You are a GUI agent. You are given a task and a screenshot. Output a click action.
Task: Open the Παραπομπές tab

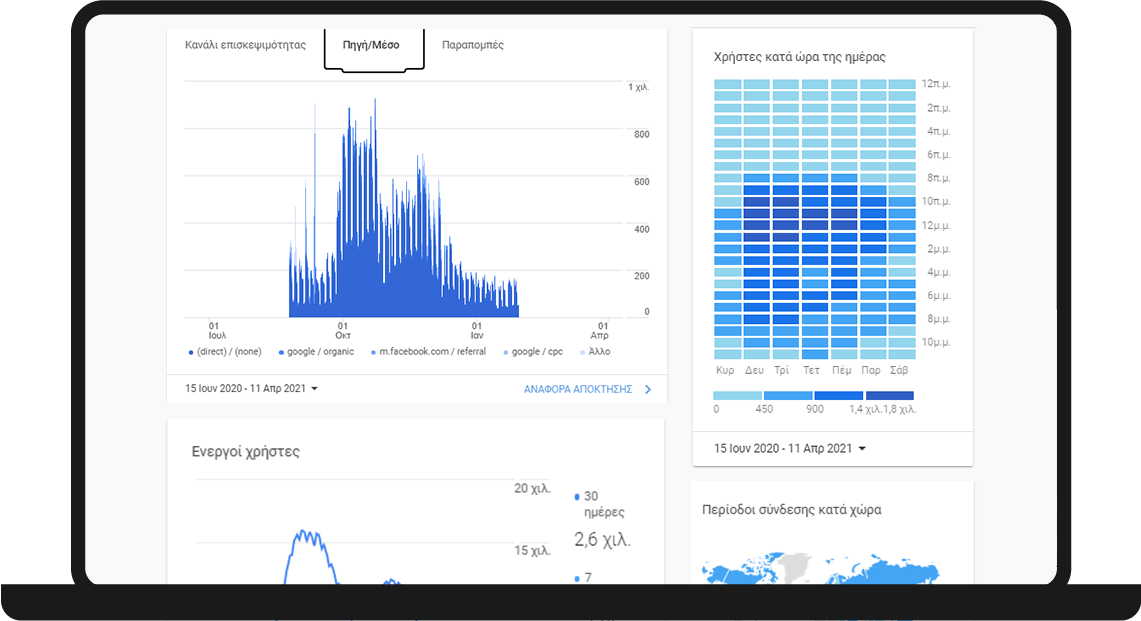click(473, 45)
